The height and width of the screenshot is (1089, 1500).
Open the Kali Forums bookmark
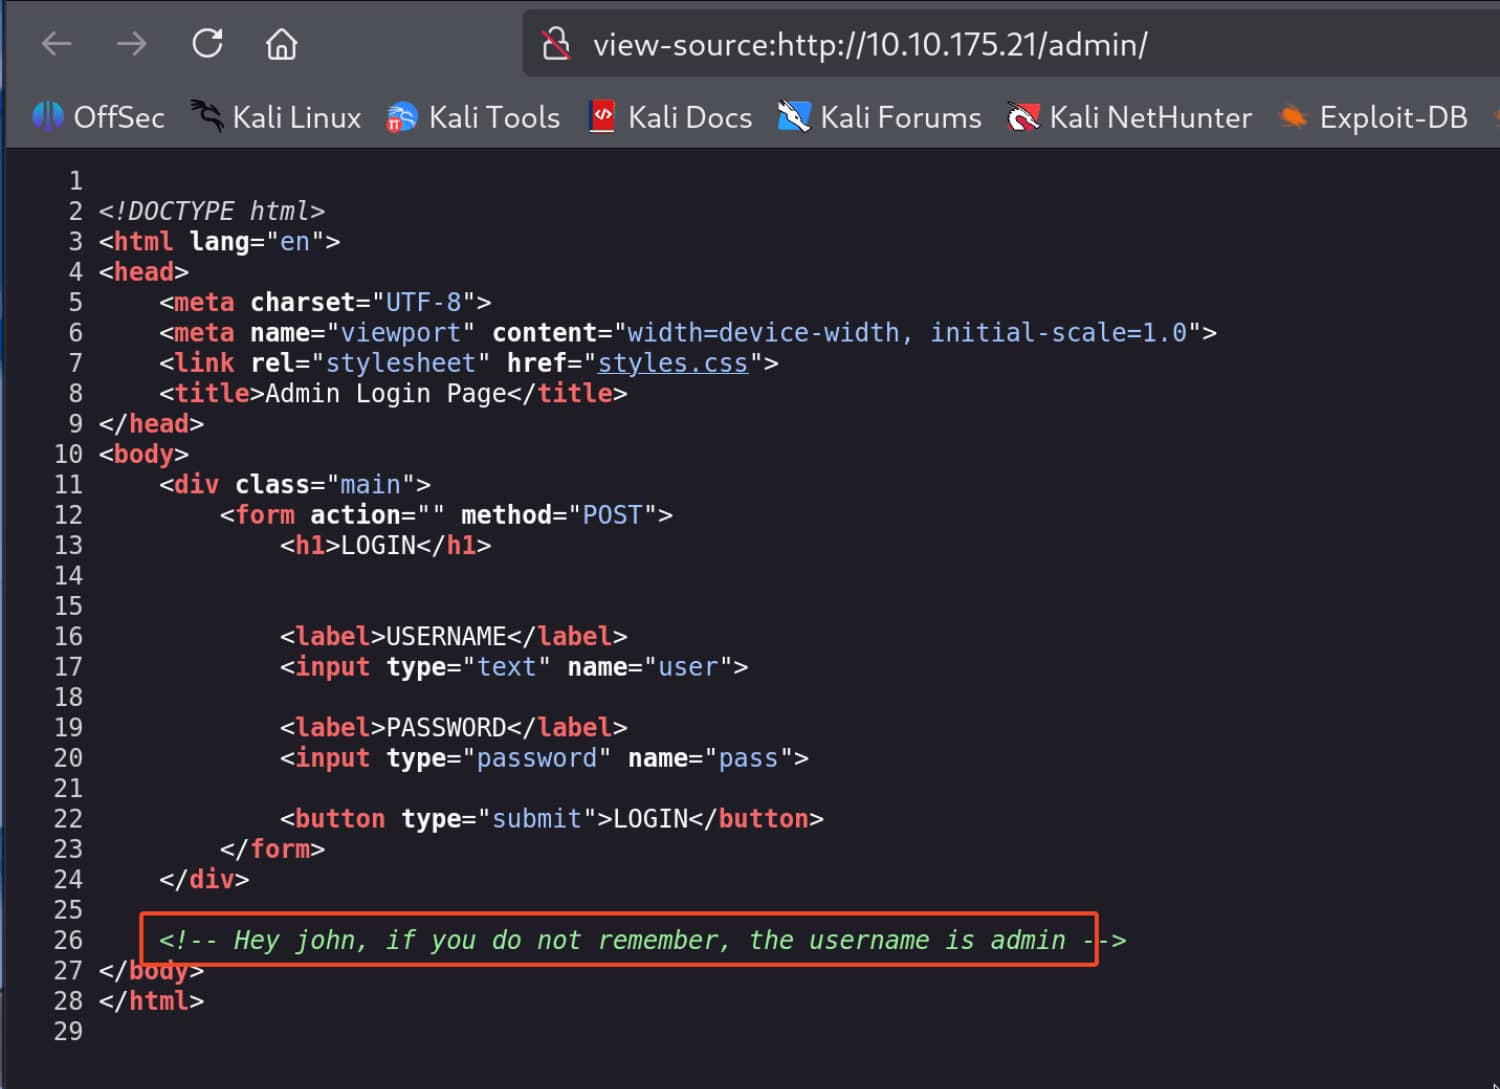pyautogui.click(x=881, y=118)
